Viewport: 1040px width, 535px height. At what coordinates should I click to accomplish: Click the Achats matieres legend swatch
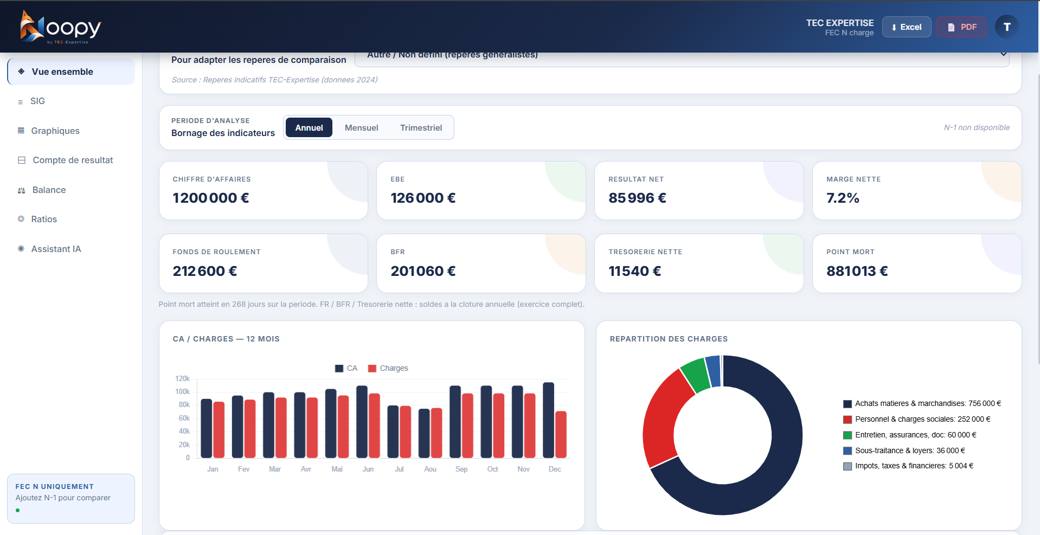[847, 403]
